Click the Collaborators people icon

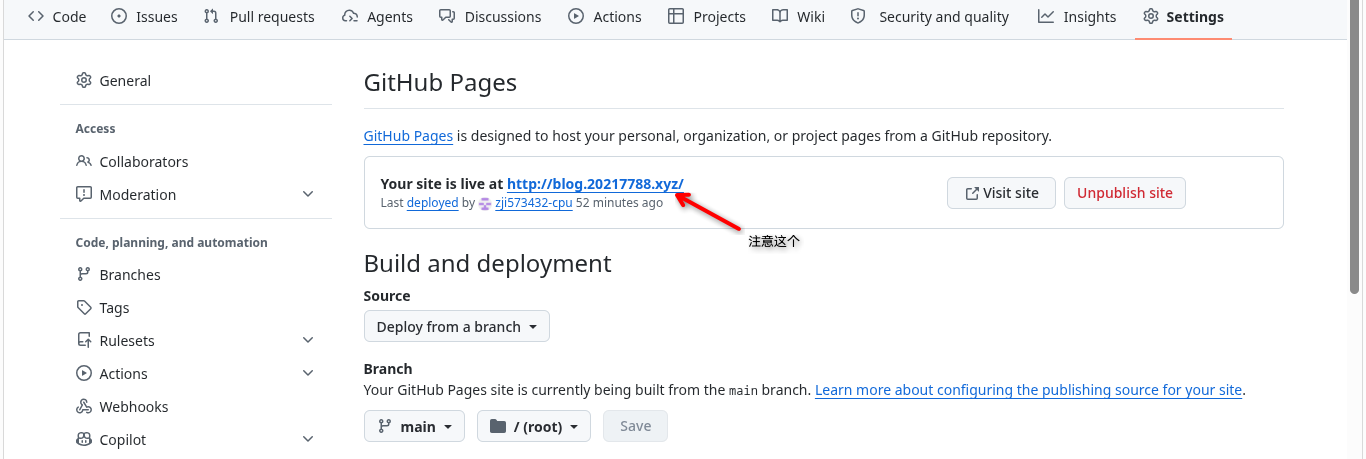[84, 162]
